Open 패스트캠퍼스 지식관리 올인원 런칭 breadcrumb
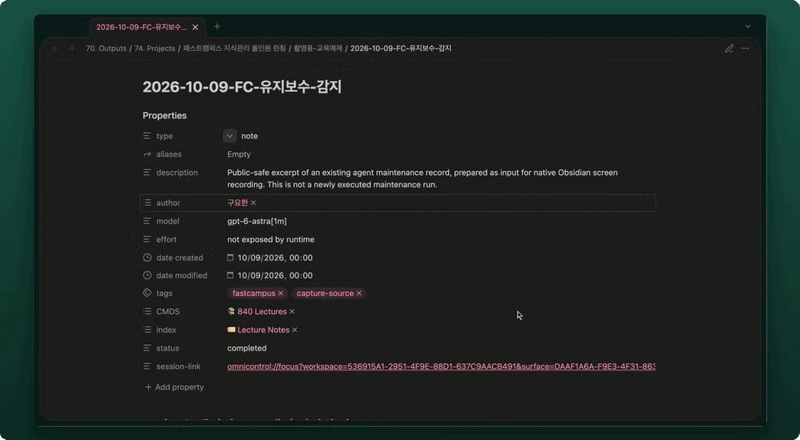 click(234, 48)
